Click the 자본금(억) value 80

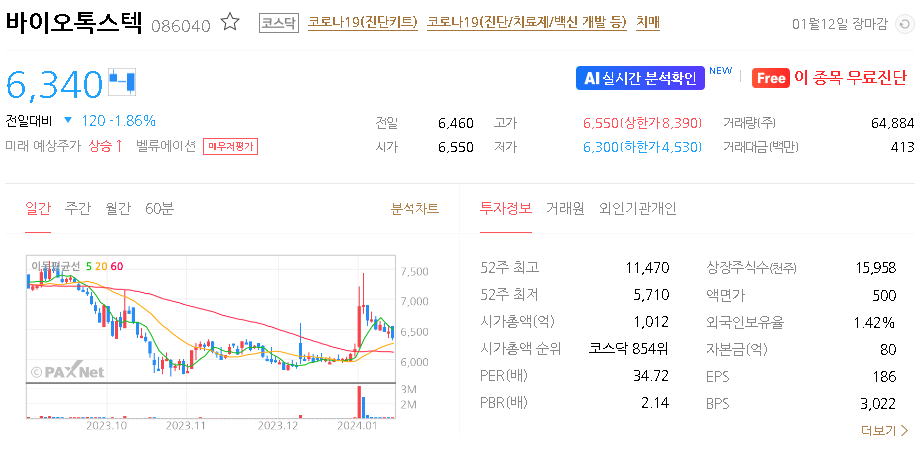coord(888,349)
